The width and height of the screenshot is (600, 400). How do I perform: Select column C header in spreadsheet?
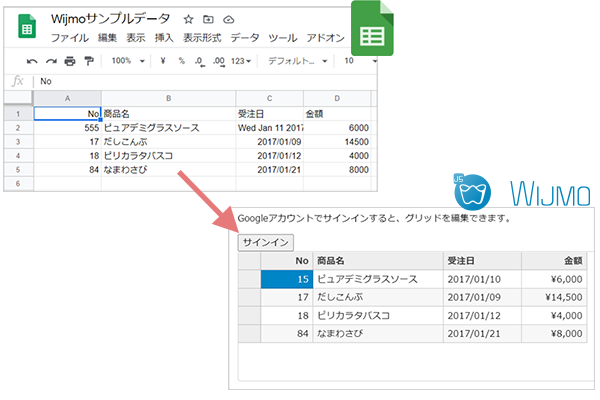coord(269,98)
